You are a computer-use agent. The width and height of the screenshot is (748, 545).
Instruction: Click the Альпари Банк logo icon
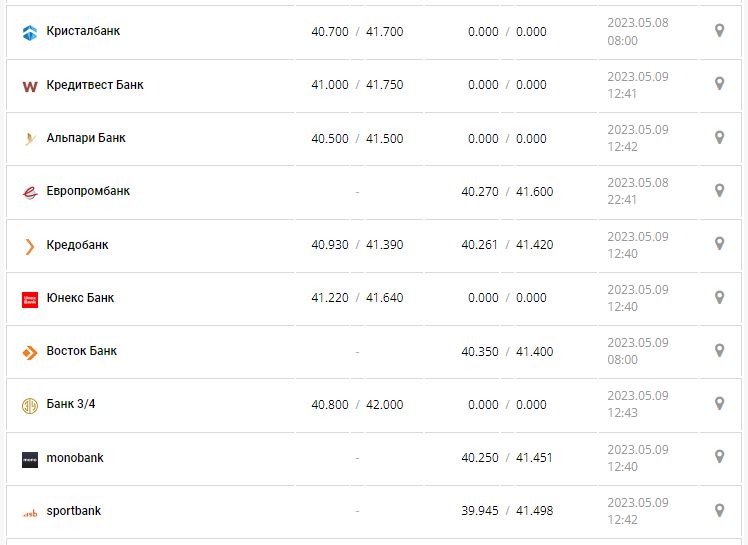click(29, 139)
